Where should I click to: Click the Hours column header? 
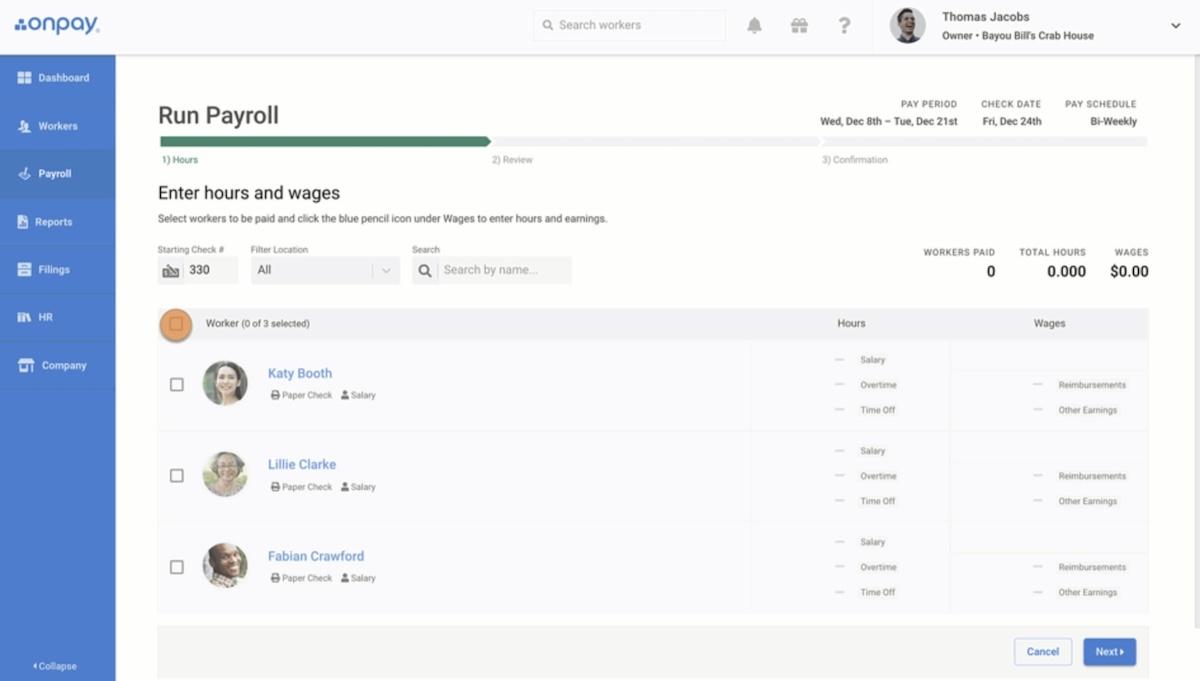point(851,323)
